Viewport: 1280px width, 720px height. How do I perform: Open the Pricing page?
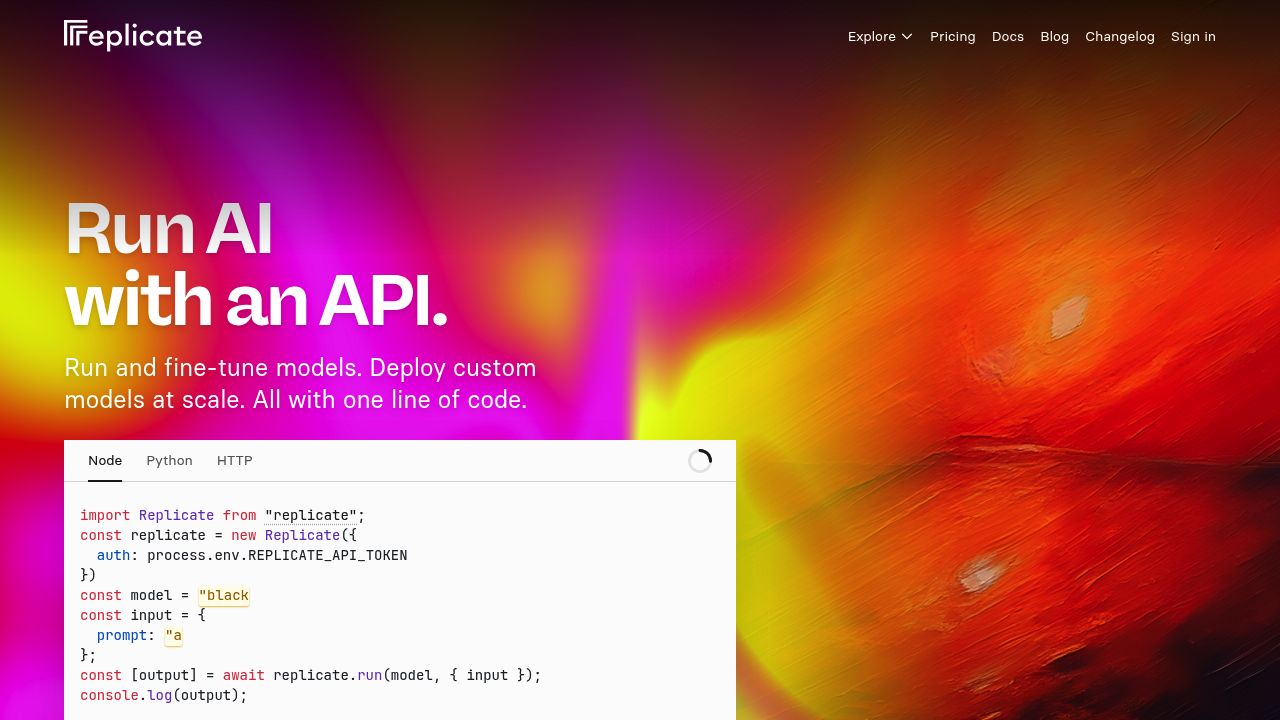pyautogui.click(x=952, y=37)
